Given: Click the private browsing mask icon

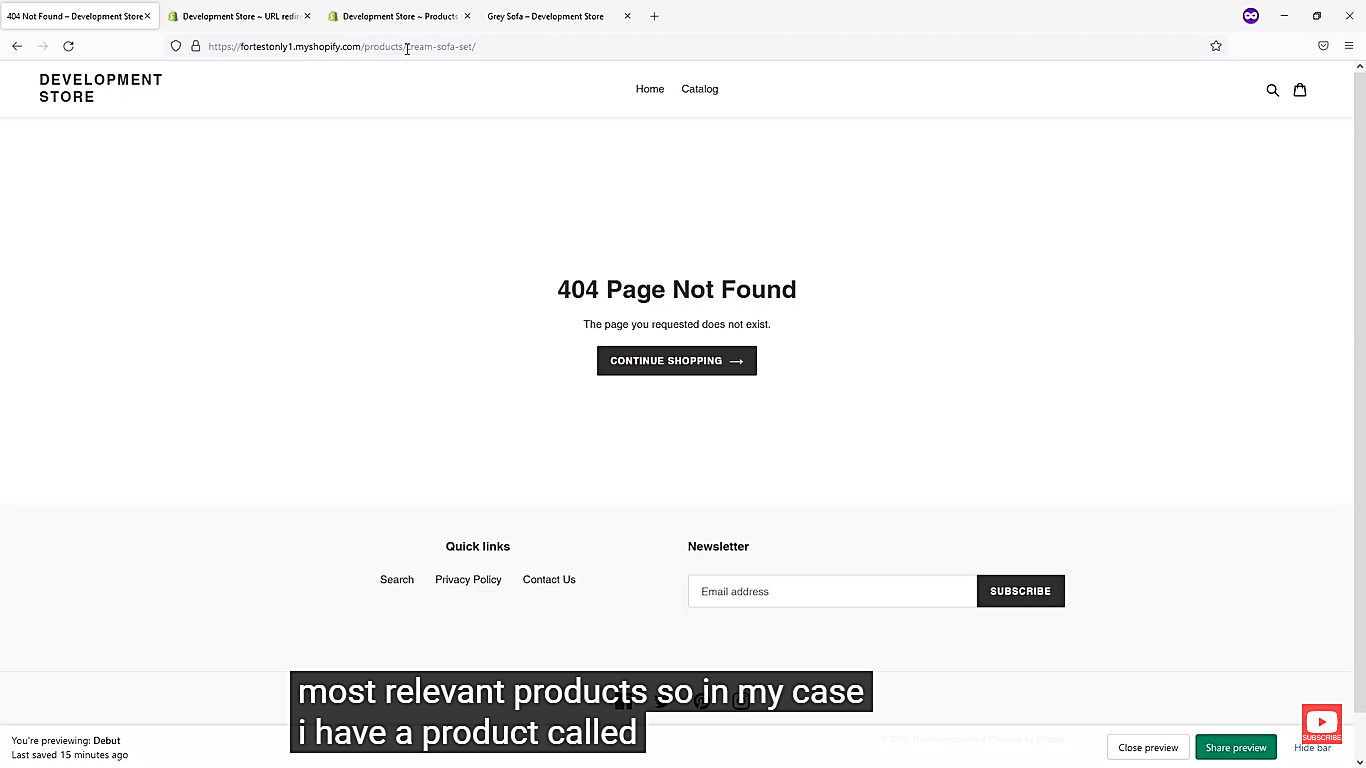Looking at the screenshot, I should click(1251, 16).
